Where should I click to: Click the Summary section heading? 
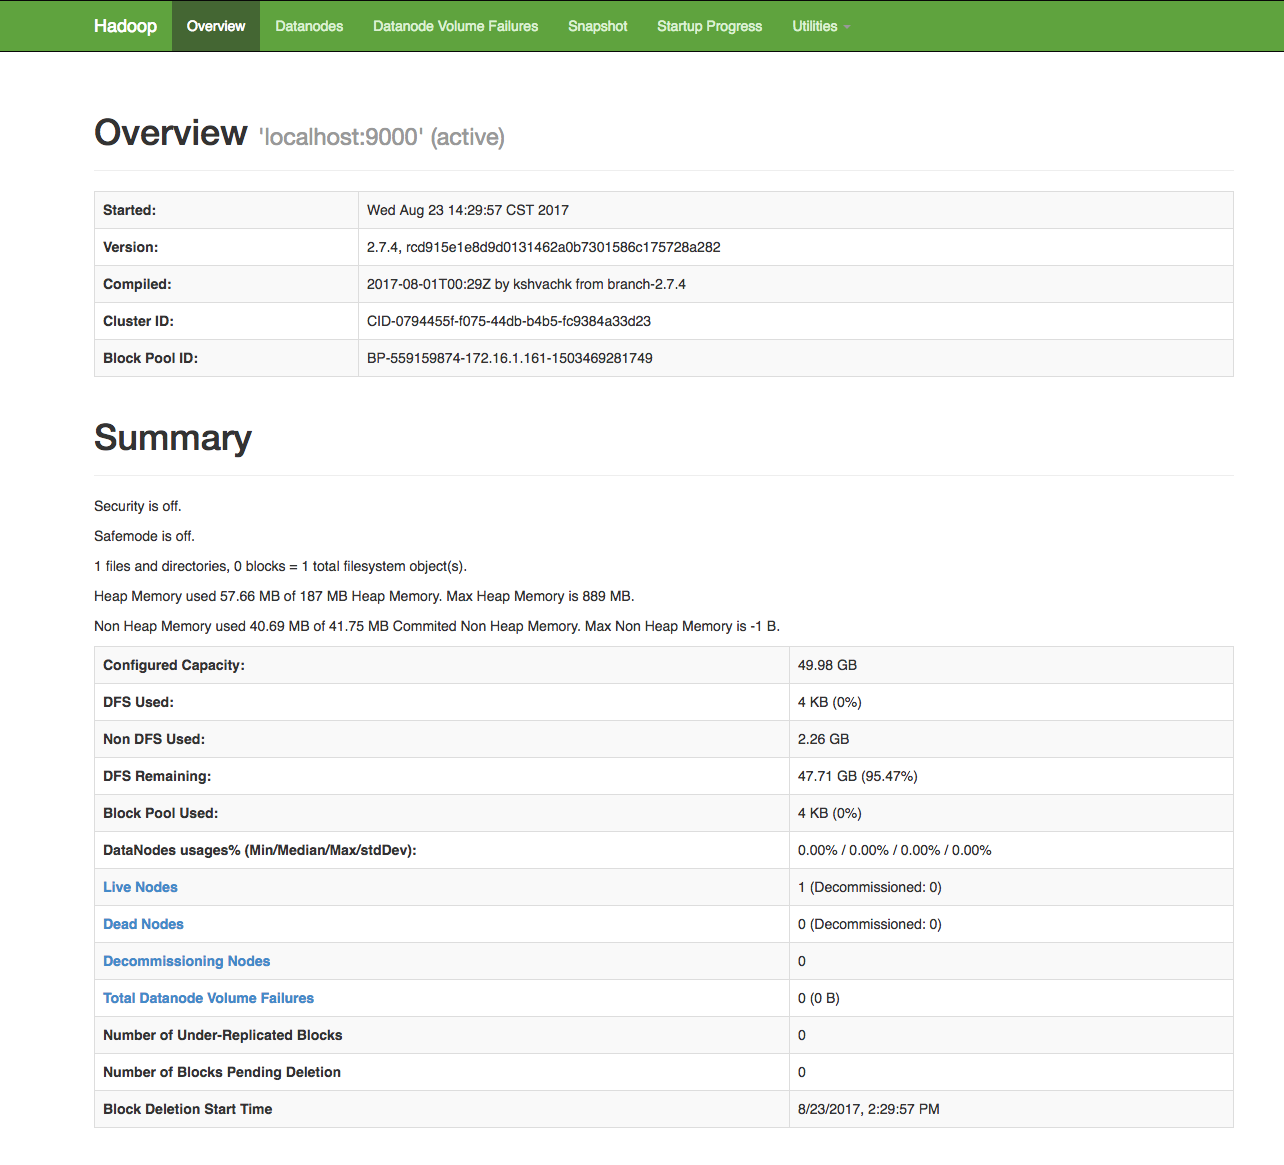point(173,438)
